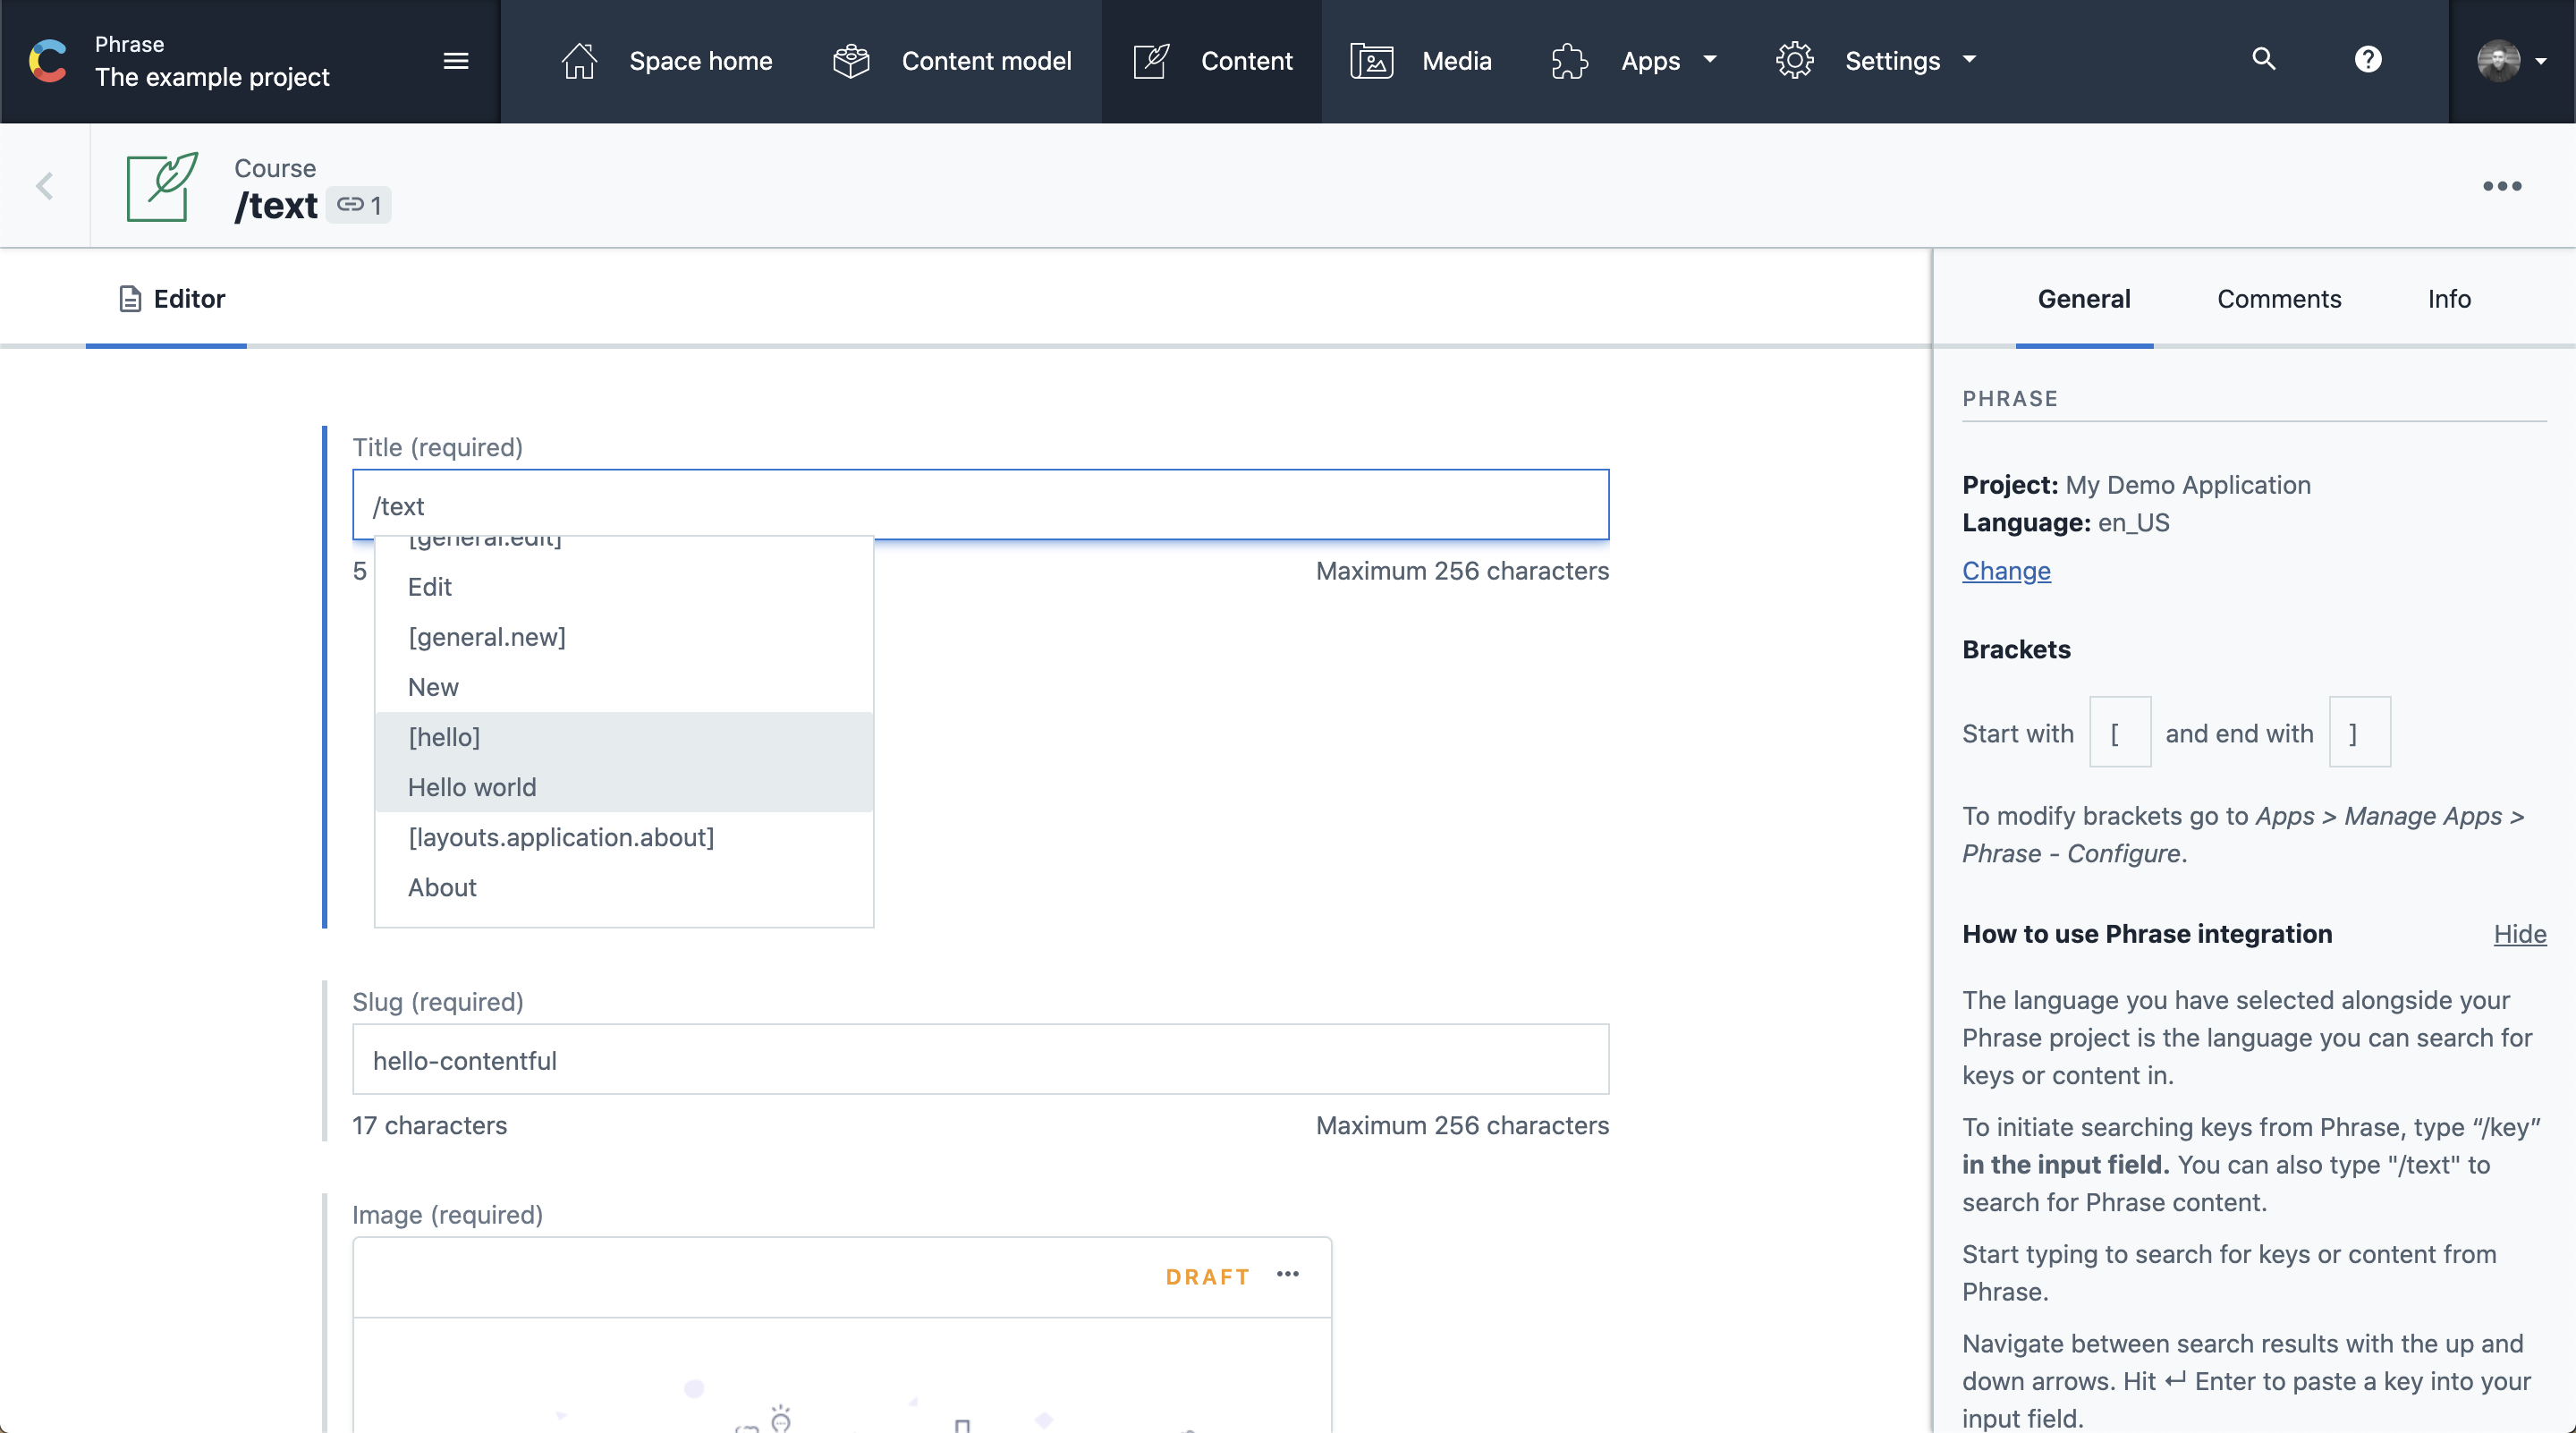Open the entry actions three-dot menu
Screen dimensions: 2576x1433
click(2502, 186)
